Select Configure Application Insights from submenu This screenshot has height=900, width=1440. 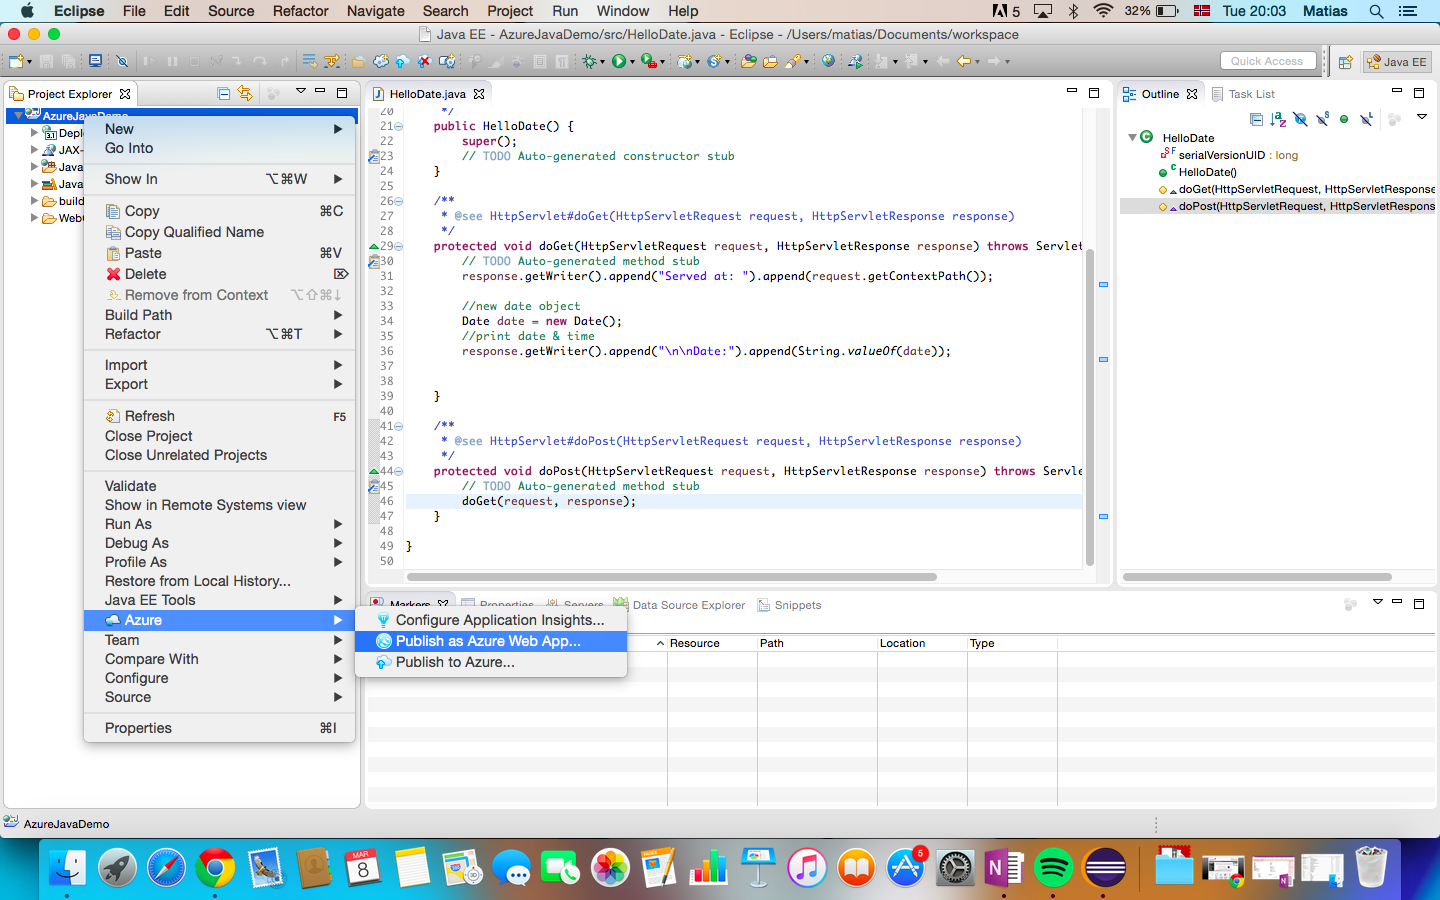tap(491, 620)
